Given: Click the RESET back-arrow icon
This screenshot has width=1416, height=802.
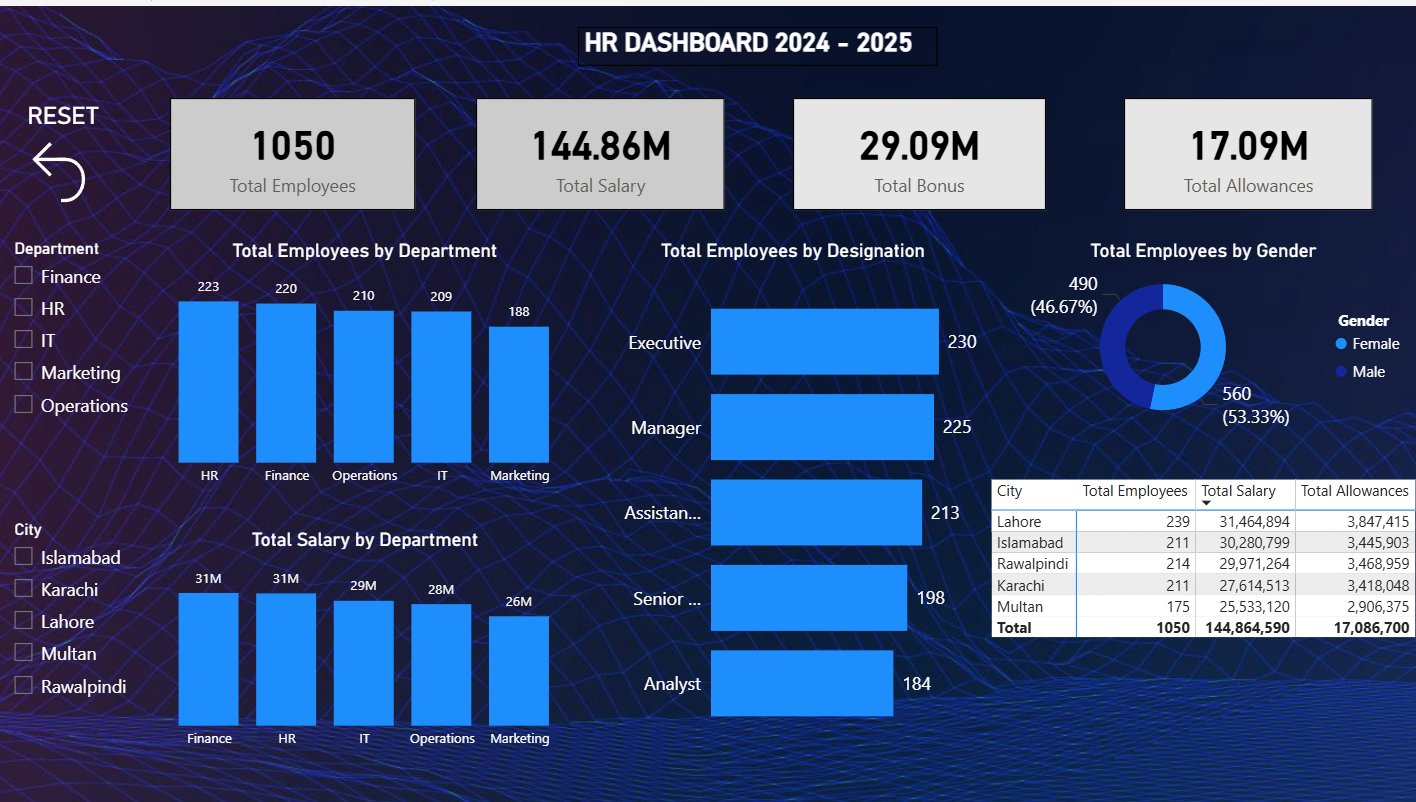Looking at the screenshot, I should [x=59, y=172].
